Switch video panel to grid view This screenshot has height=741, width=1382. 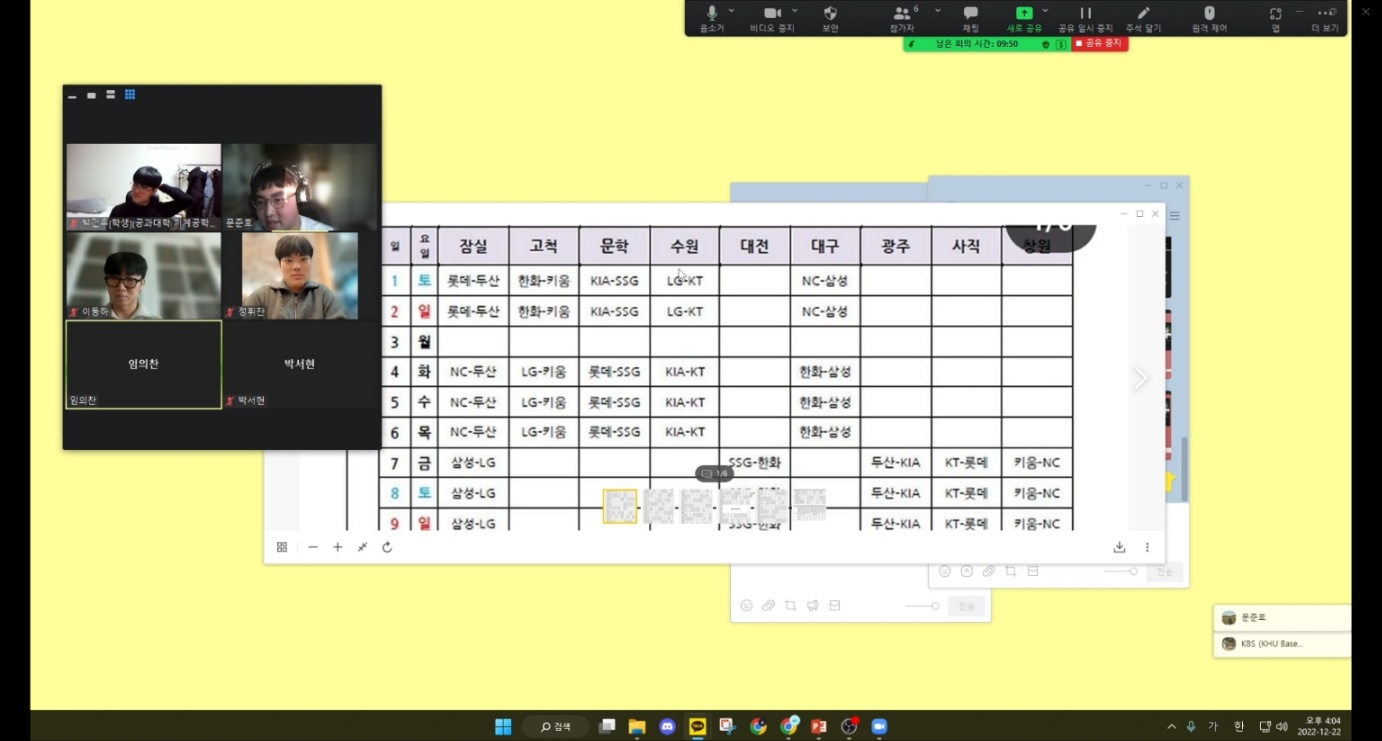point(130,95)
